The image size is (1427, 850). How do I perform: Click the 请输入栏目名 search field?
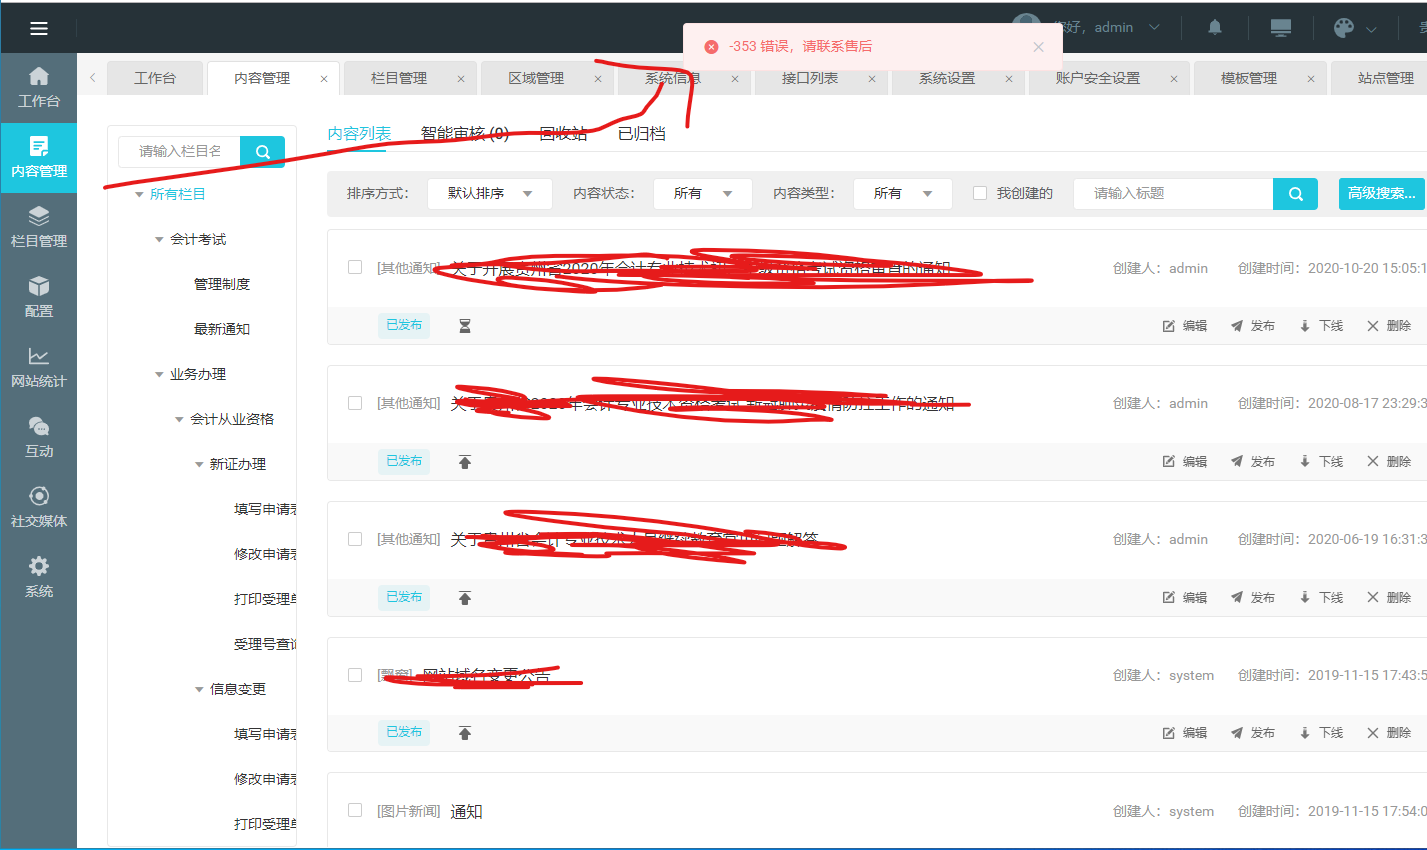[180, 152]
